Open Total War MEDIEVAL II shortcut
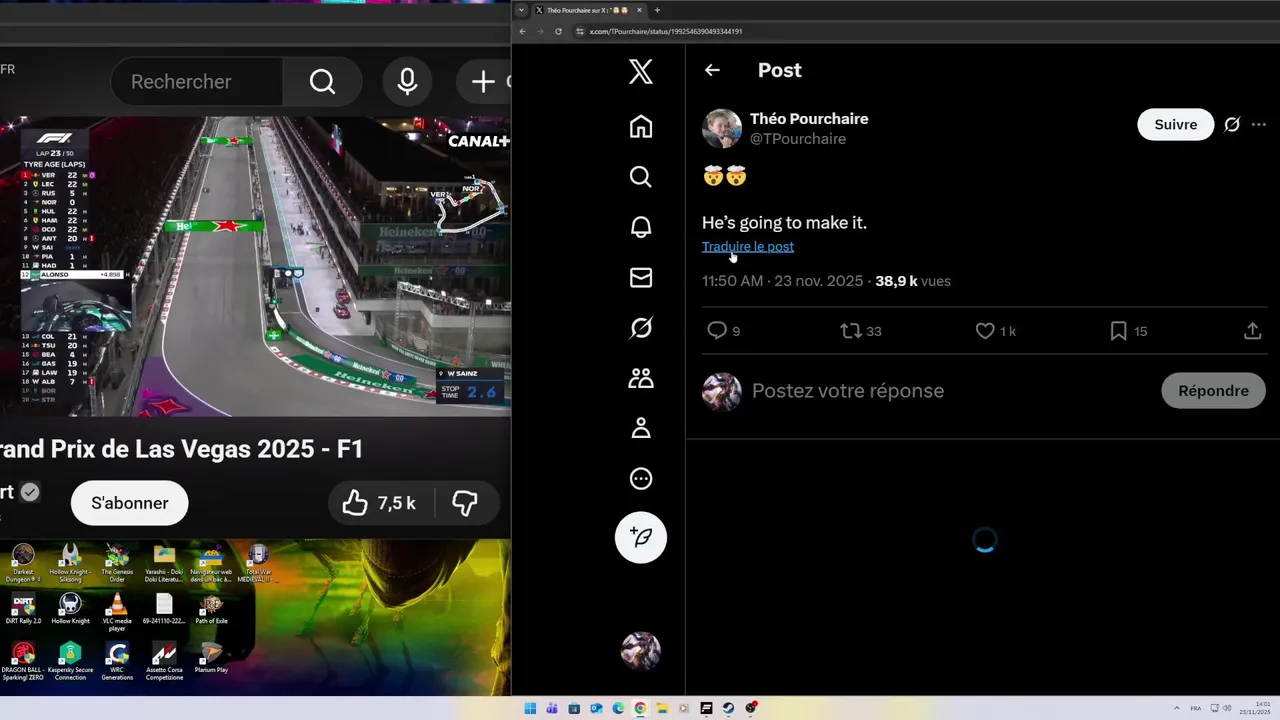 click(258, 564)
